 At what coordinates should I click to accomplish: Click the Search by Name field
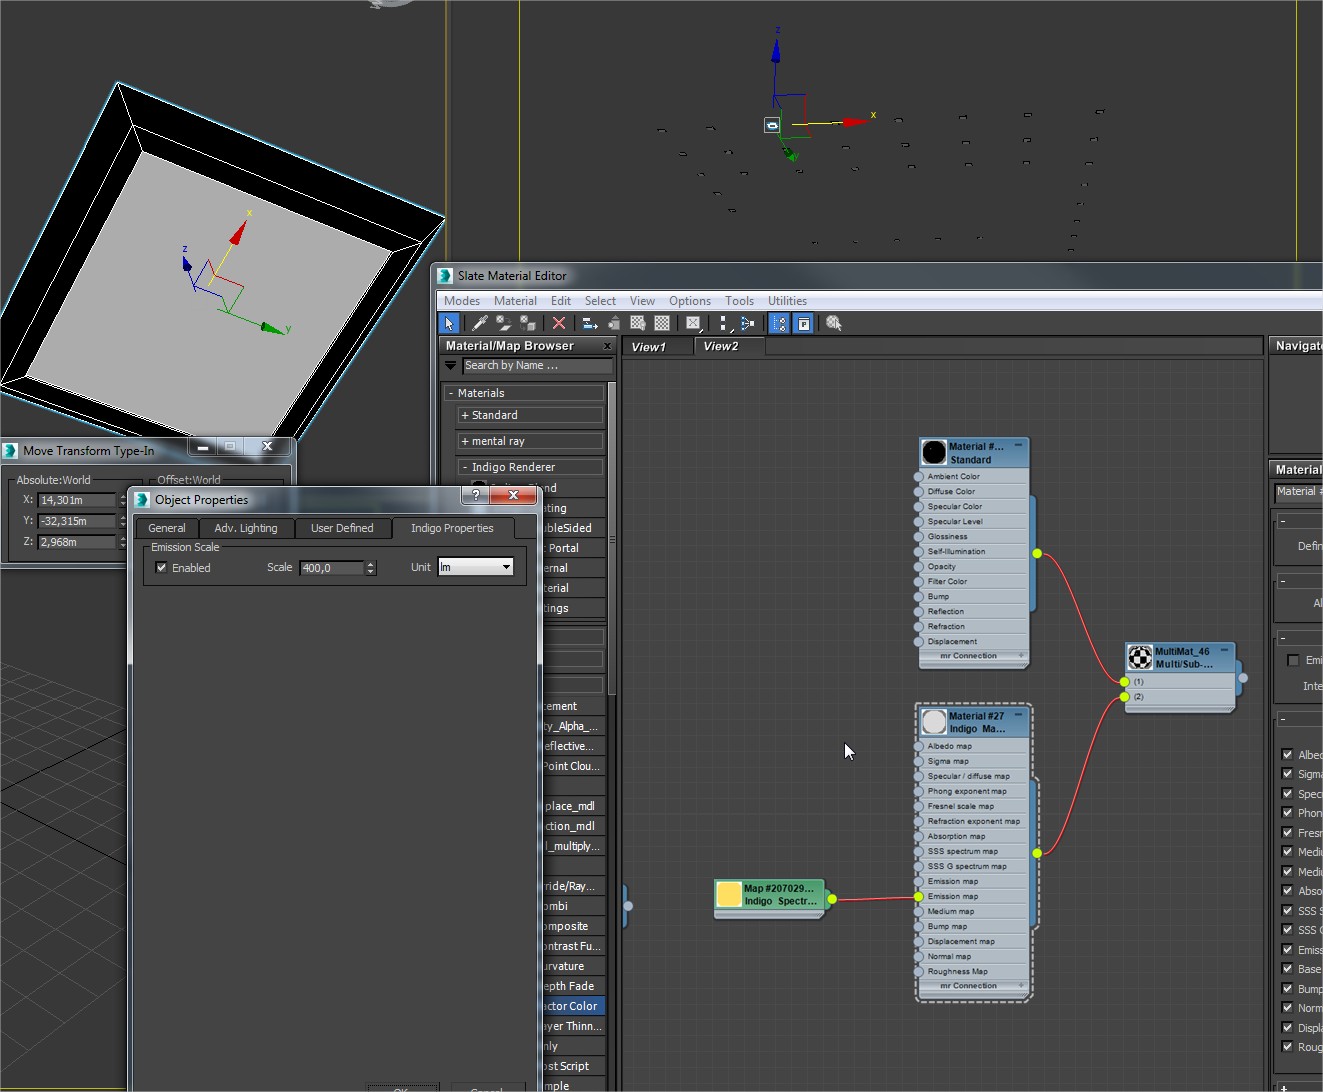click(x=537, y=366)
